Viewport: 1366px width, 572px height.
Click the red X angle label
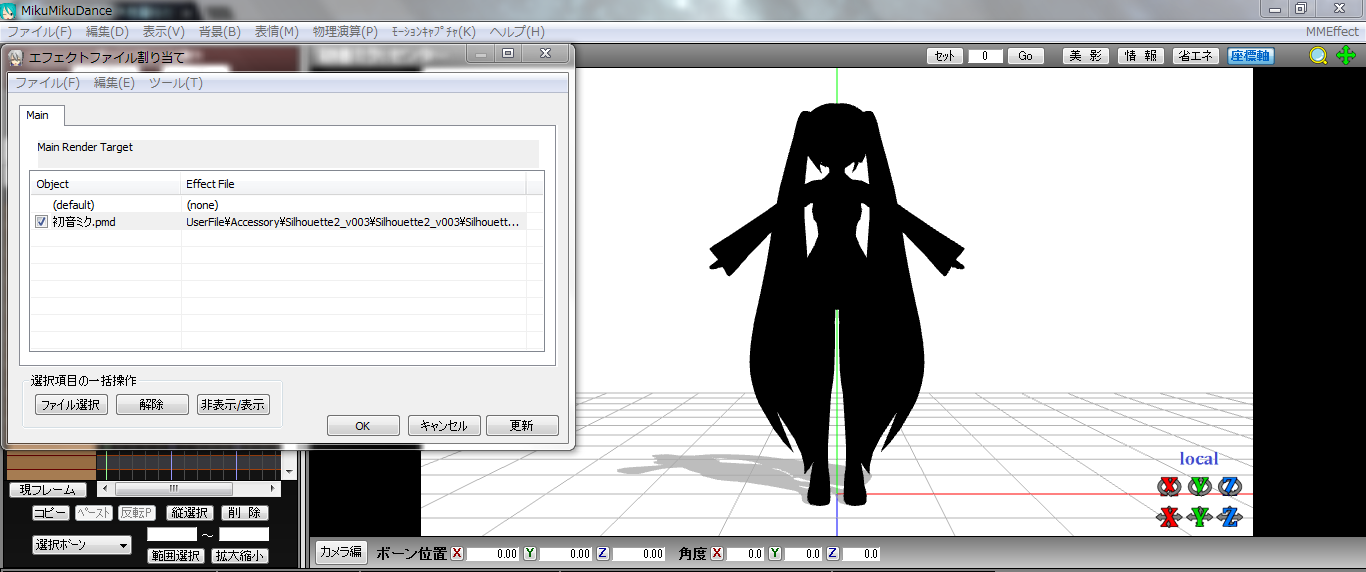[x=717, y=553]
